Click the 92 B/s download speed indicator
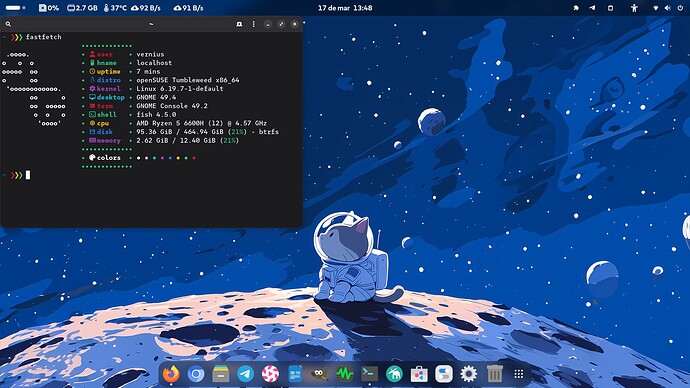690x388 pixels. [146, 8]
